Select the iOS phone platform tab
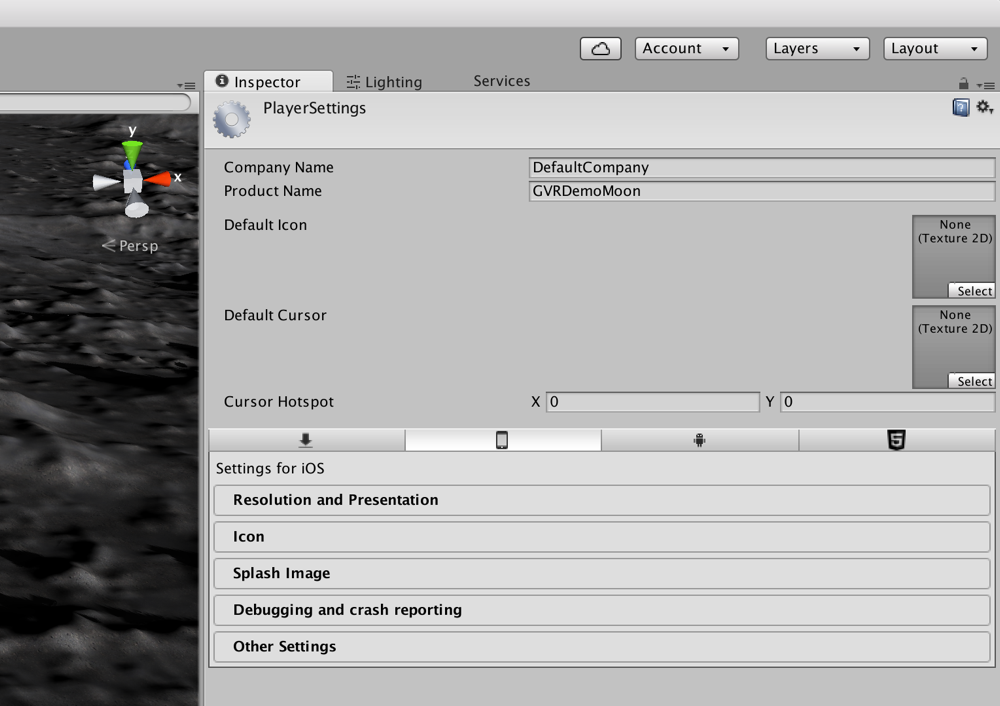 click(503, 440)
